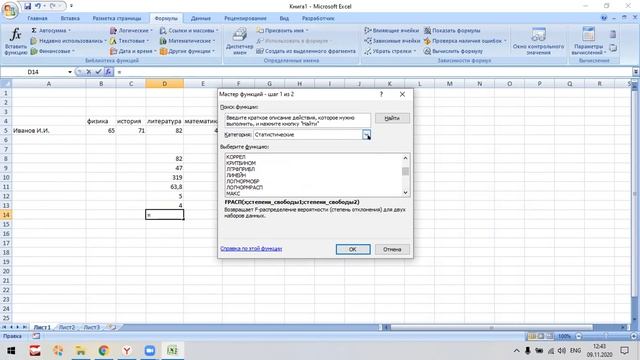Save workbook via quick access toolbar
Image resolution: width=640 pixels, height=360 pixels.
click(x=27, y=6)
